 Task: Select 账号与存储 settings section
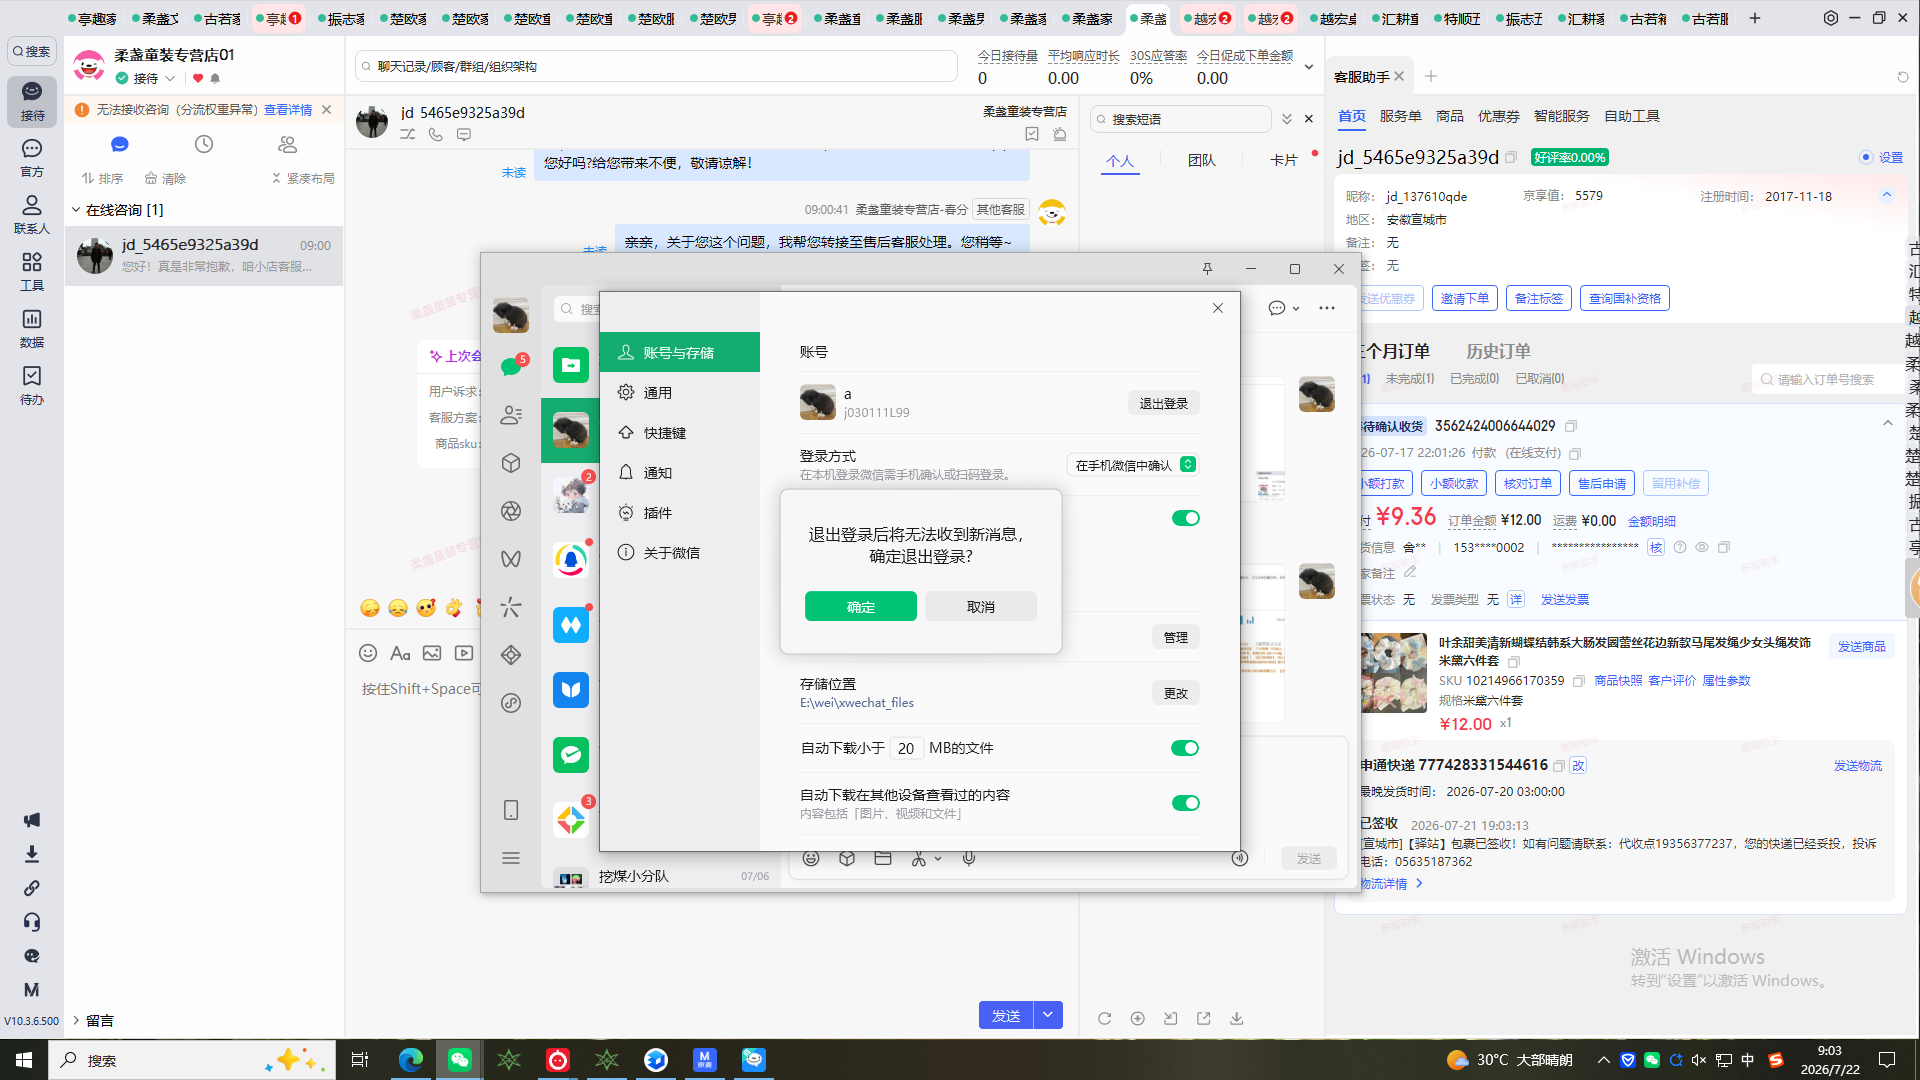[x=680, y=352]
